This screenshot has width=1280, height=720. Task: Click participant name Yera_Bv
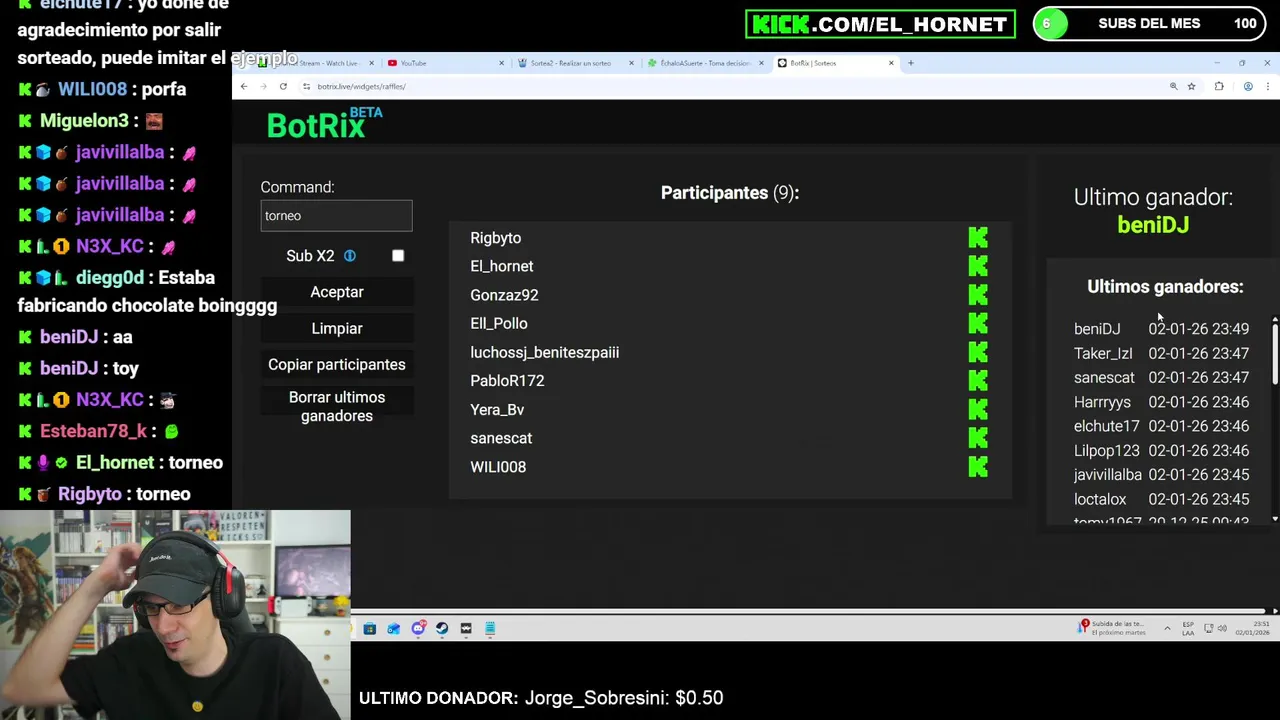point(497,409)
